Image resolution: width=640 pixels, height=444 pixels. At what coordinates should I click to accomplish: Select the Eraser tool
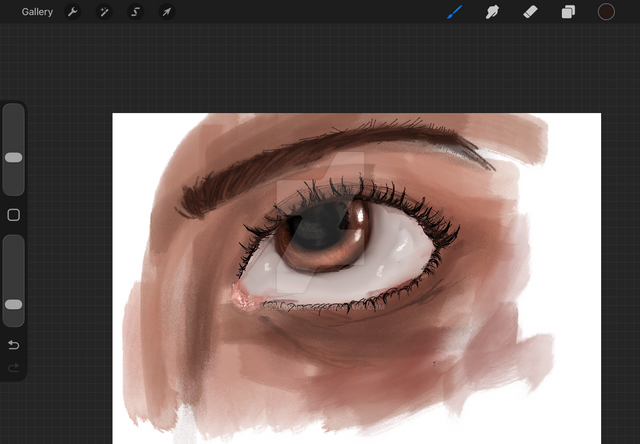pyautogui.click(x=530, y=12)
